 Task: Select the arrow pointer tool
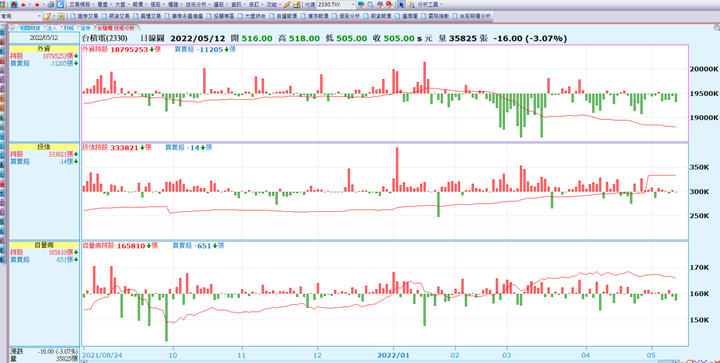(x=401, y=5)
